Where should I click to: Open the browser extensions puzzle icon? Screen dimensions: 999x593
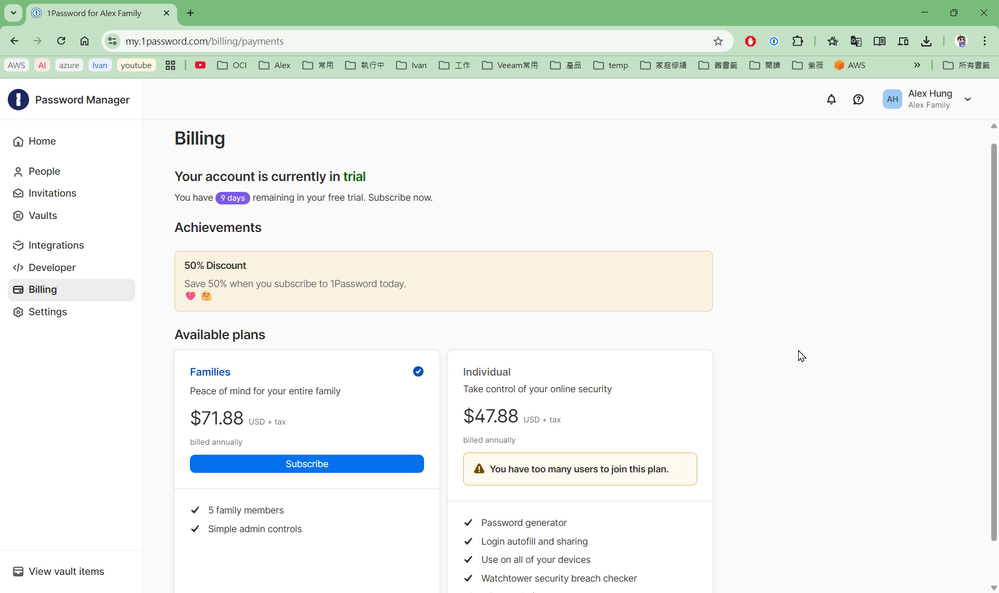pyautogui.click(x=798, y=41)
